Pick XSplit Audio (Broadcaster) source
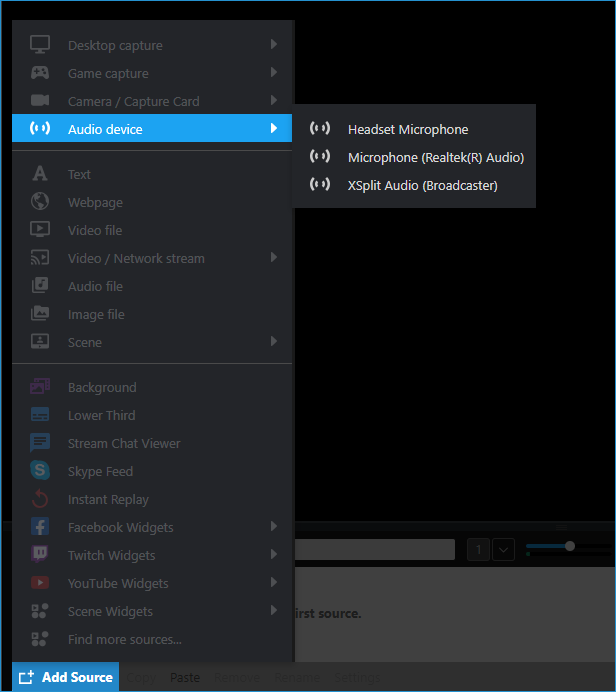This screenshot has height=692, width=616. tap(414, 185)
